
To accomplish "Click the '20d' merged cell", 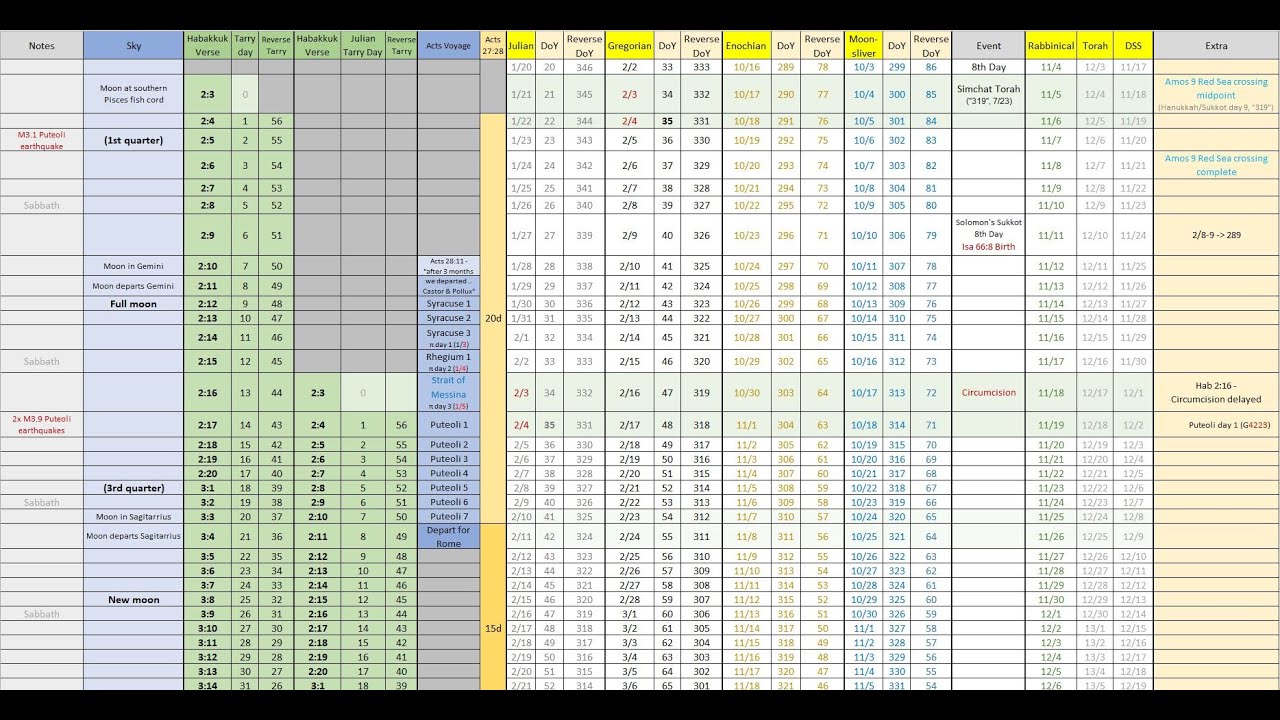I will [493, 318].
